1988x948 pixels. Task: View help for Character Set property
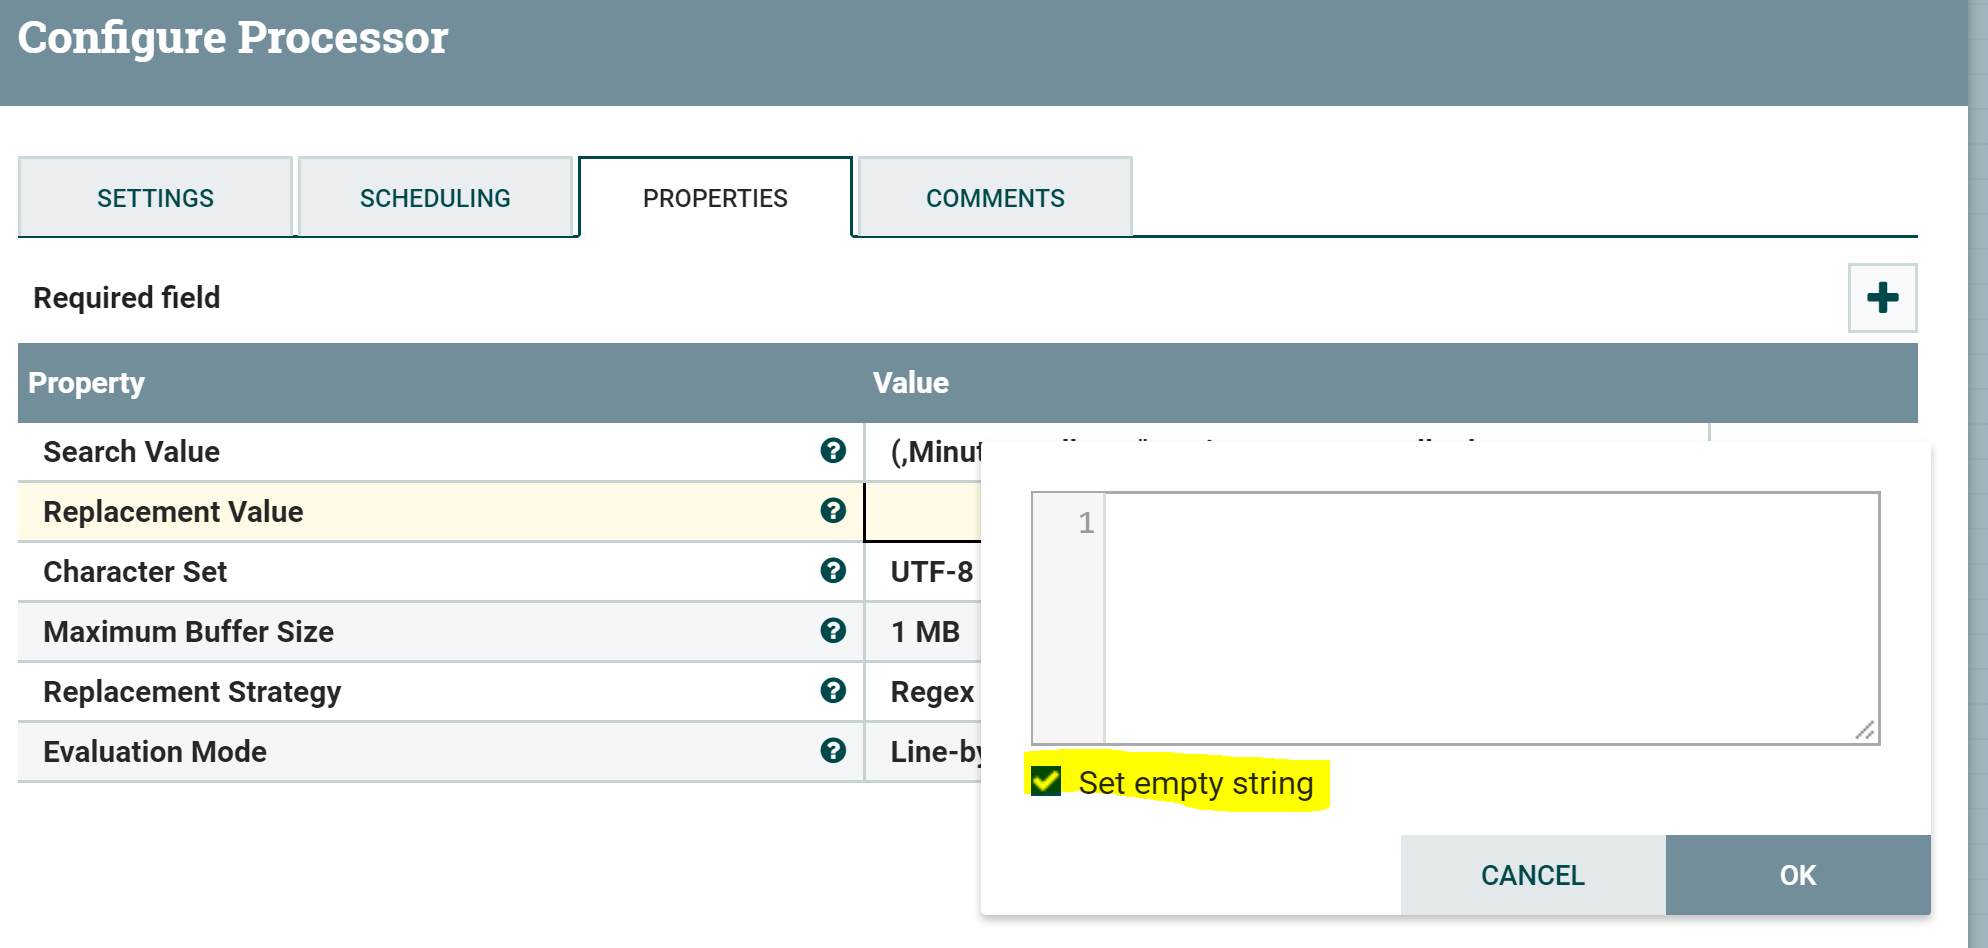pyautogui.click(x=833, y=572)
